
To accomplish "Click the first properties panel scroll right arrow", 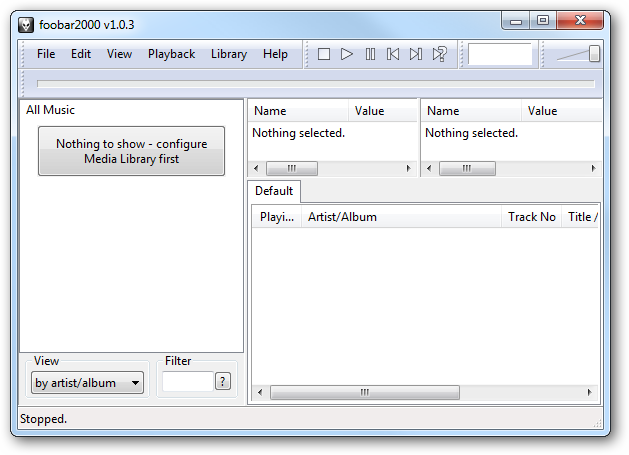I will [409, 168].
